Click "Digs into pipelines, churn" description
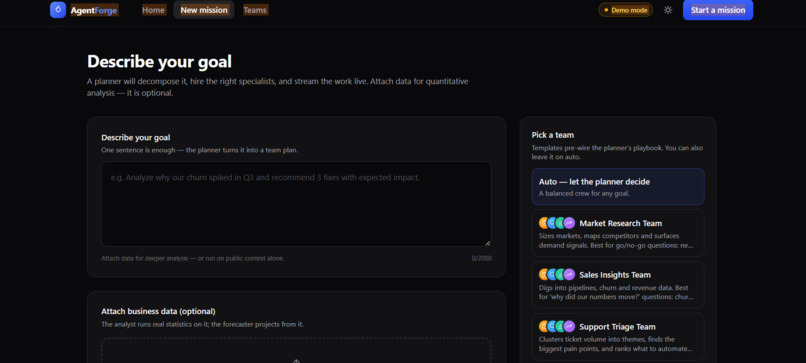Image resolution: width=806 pixels, height=363 pixels. click(x=616, y=292)
